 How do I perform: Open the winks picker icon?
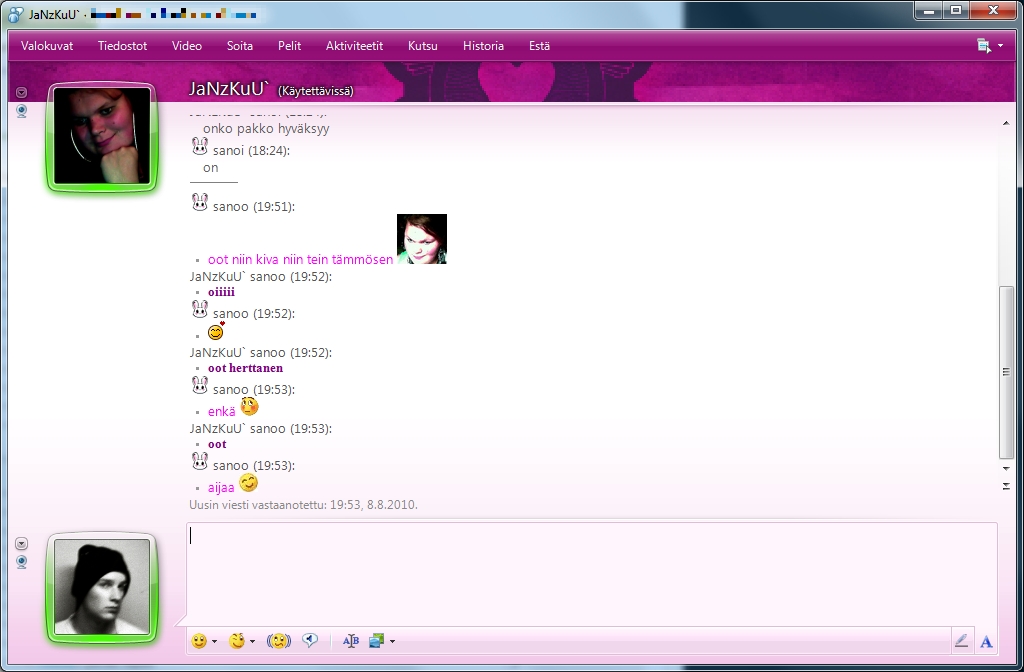[236, 641]
